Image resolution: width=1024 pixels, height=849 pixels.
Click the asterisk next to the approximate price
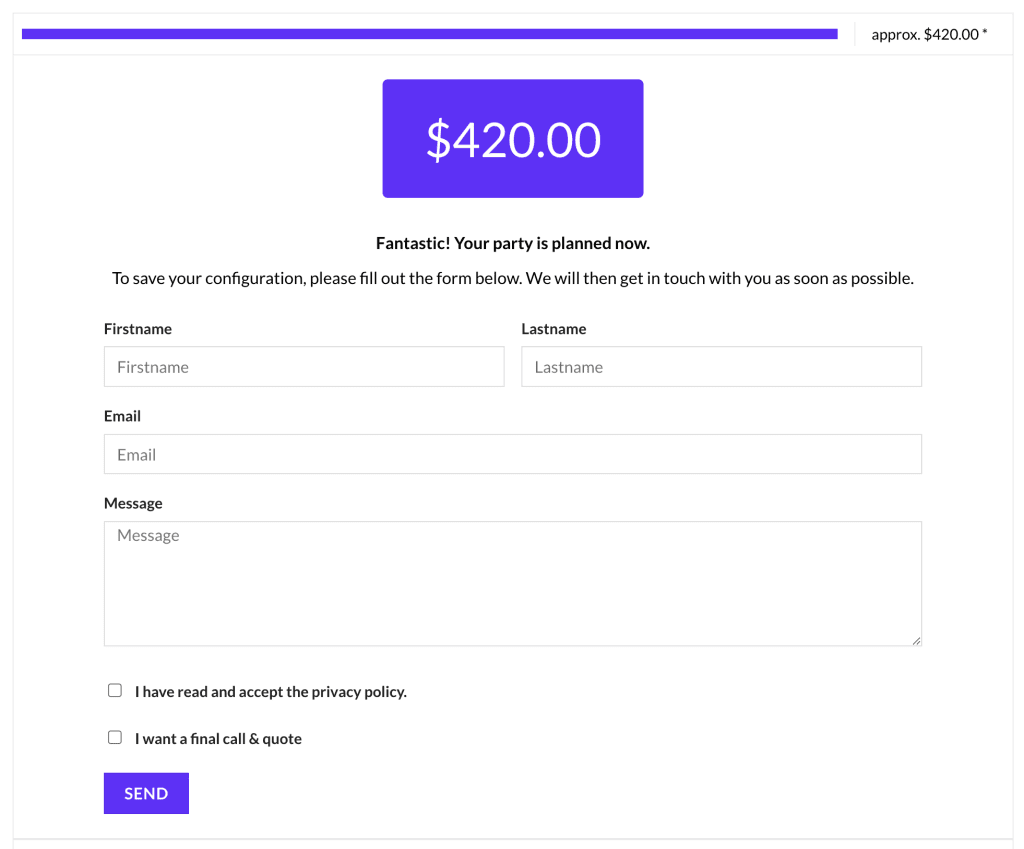pos(986,31)
